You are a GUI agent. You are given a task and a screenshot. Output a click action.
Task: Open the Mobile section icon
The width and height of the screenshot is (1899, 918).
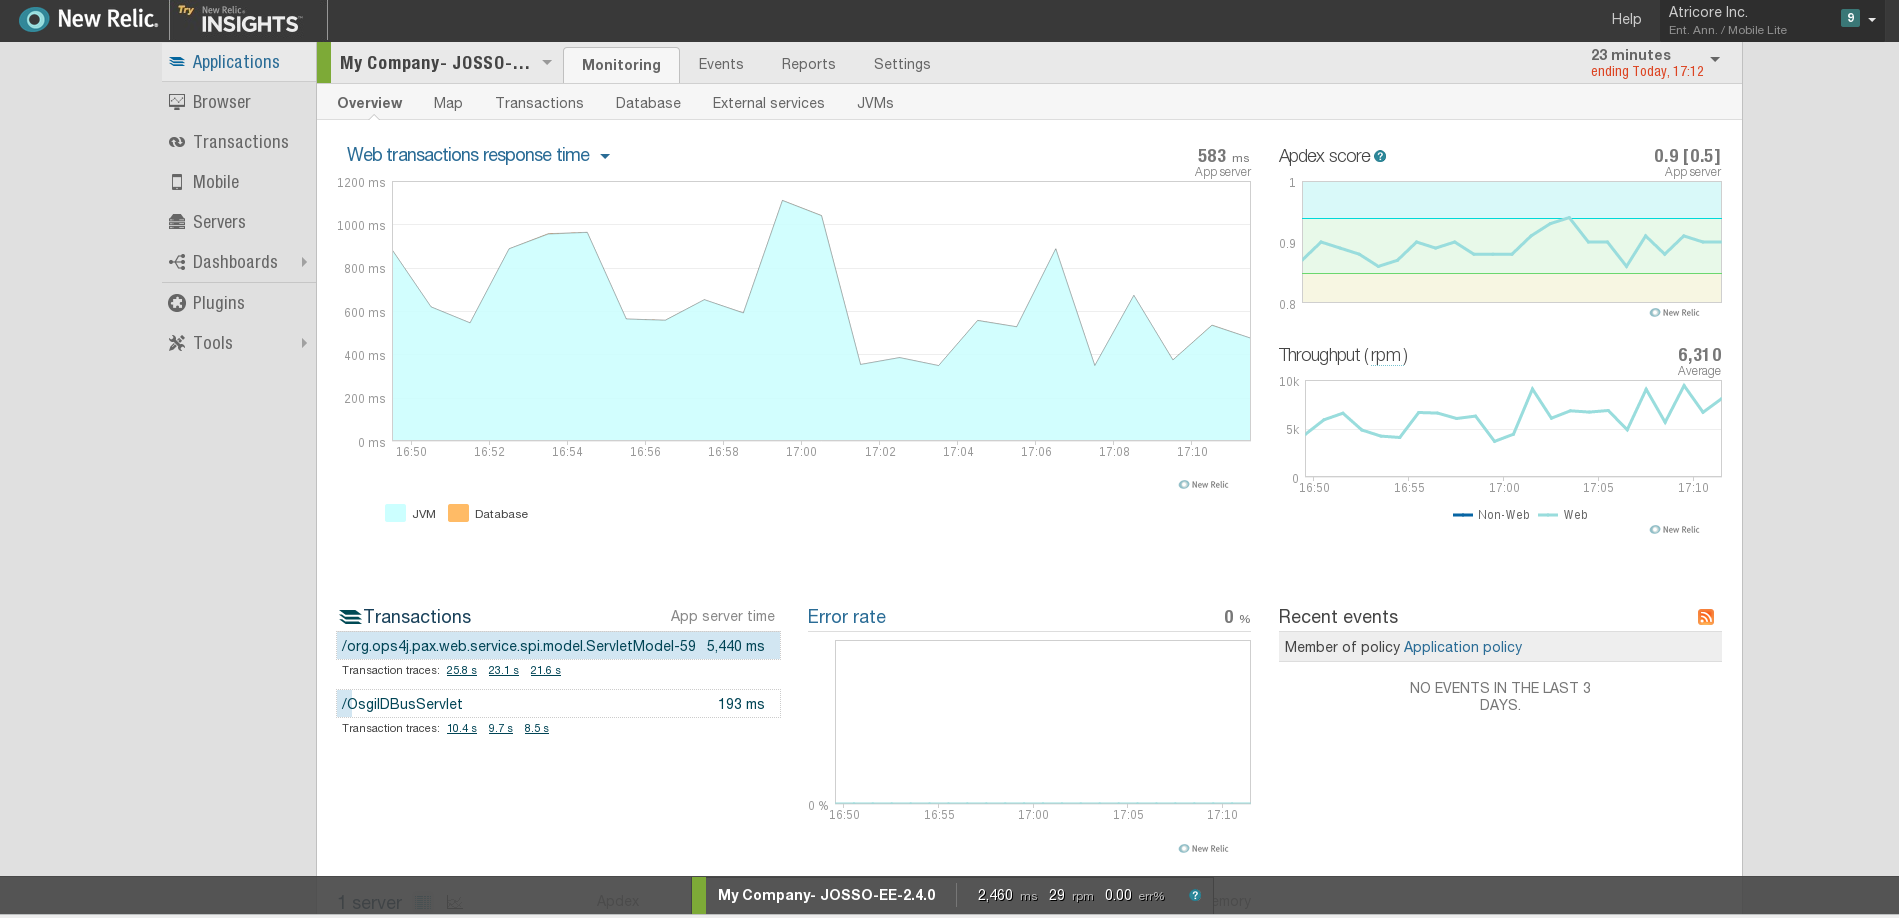click(x=177, y=182)
